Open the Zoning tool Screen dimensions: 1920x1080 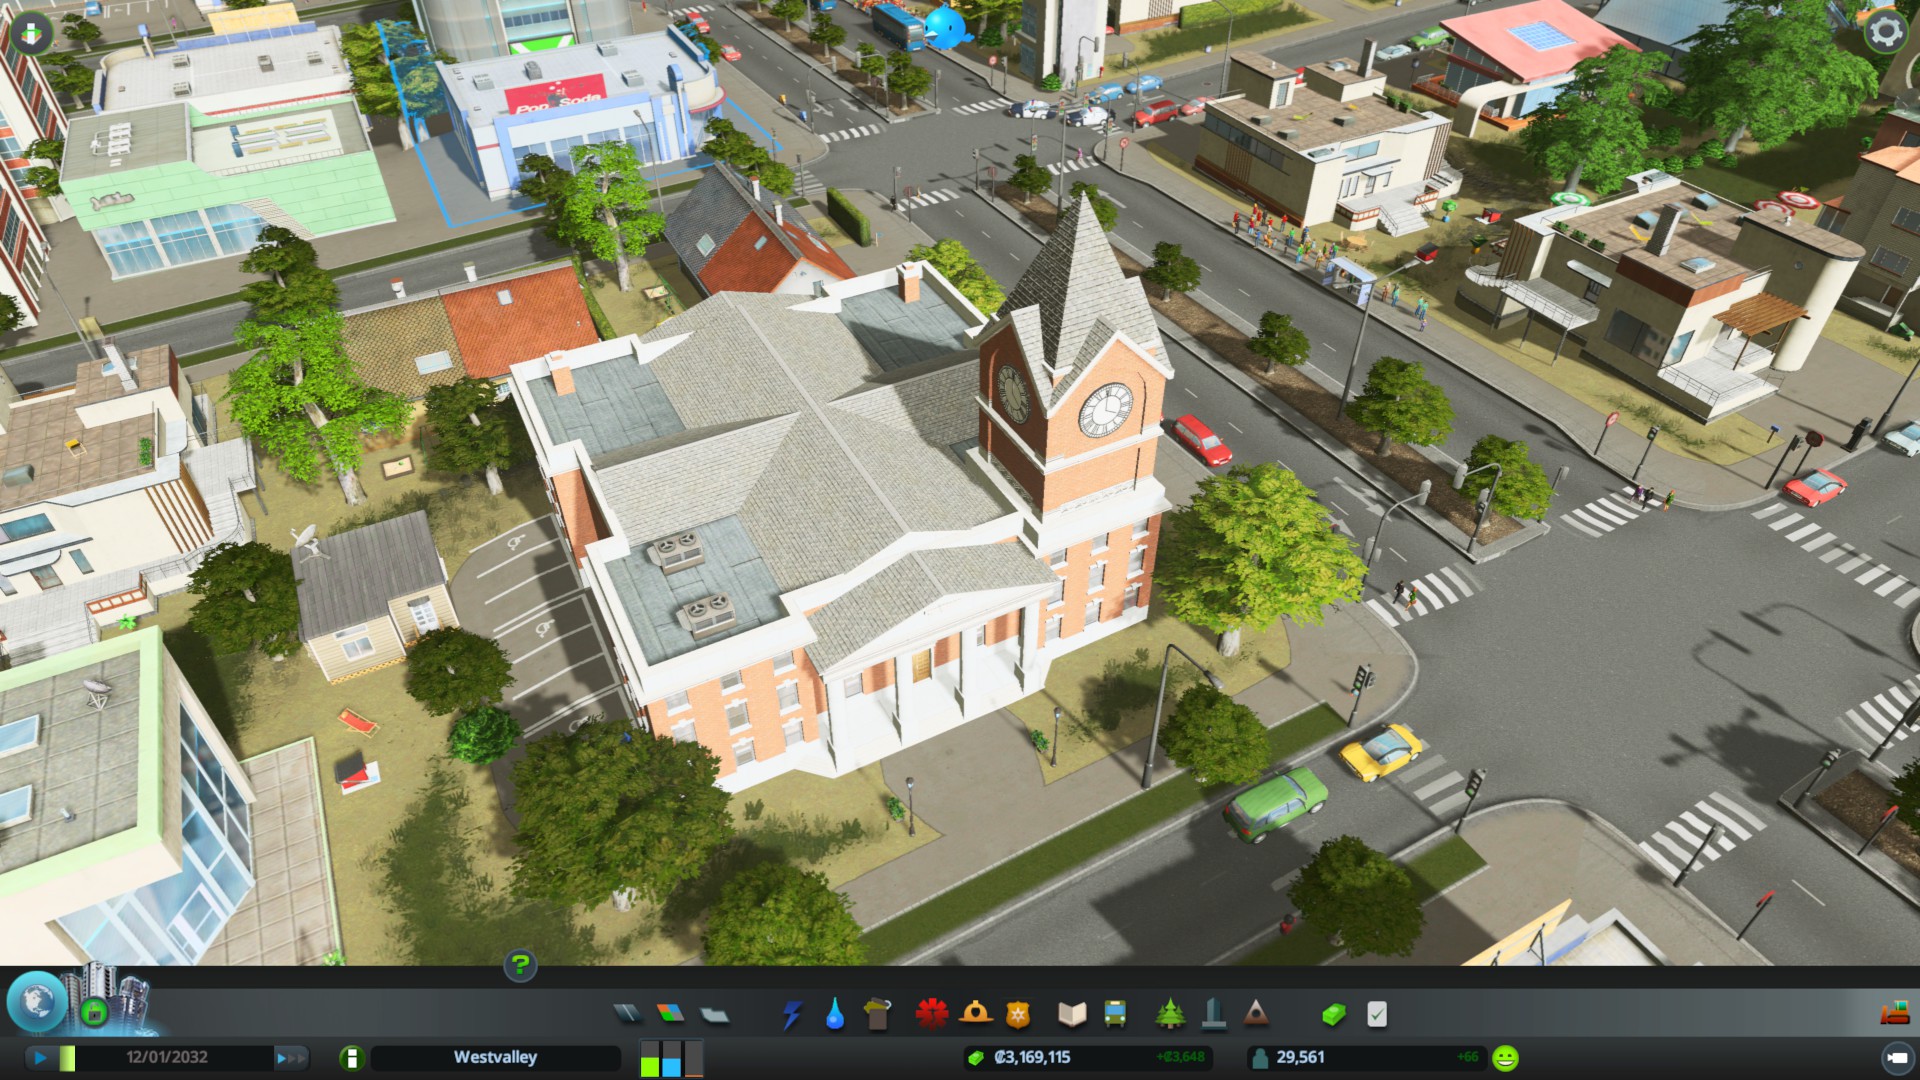(x=671, y=1014)
